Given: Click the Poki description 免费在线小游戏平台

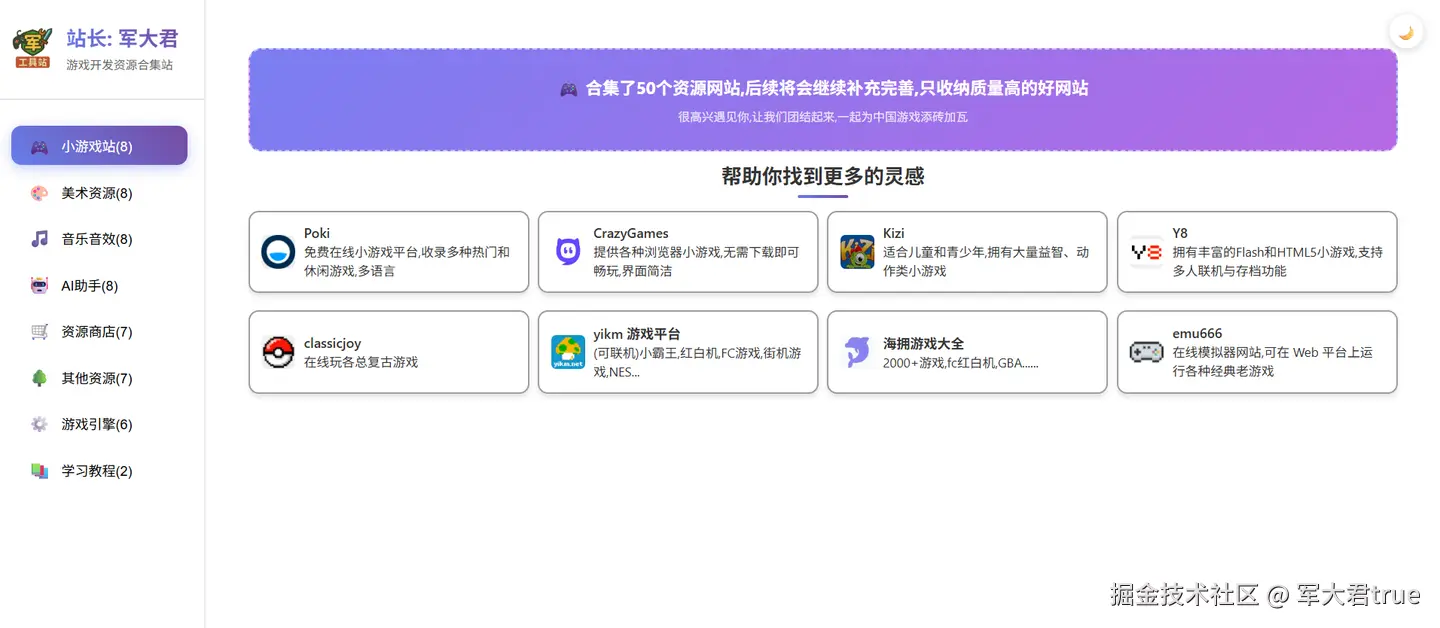Looking at the screenshot, I should pyautogui.click(x=407, y=261).
